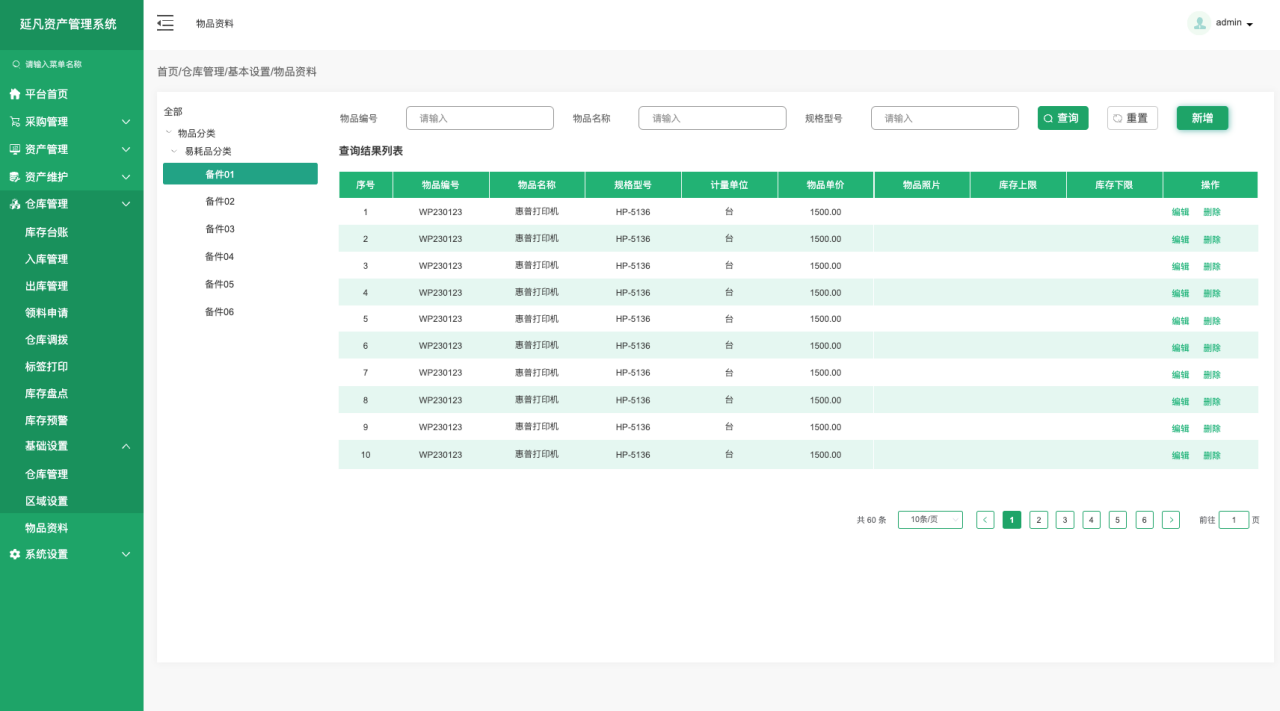Image resolution: width=1280 pixels, height=711 pixels.
Task: Collapse the 易耗品分类 tree node
Action: pos(174,151)
